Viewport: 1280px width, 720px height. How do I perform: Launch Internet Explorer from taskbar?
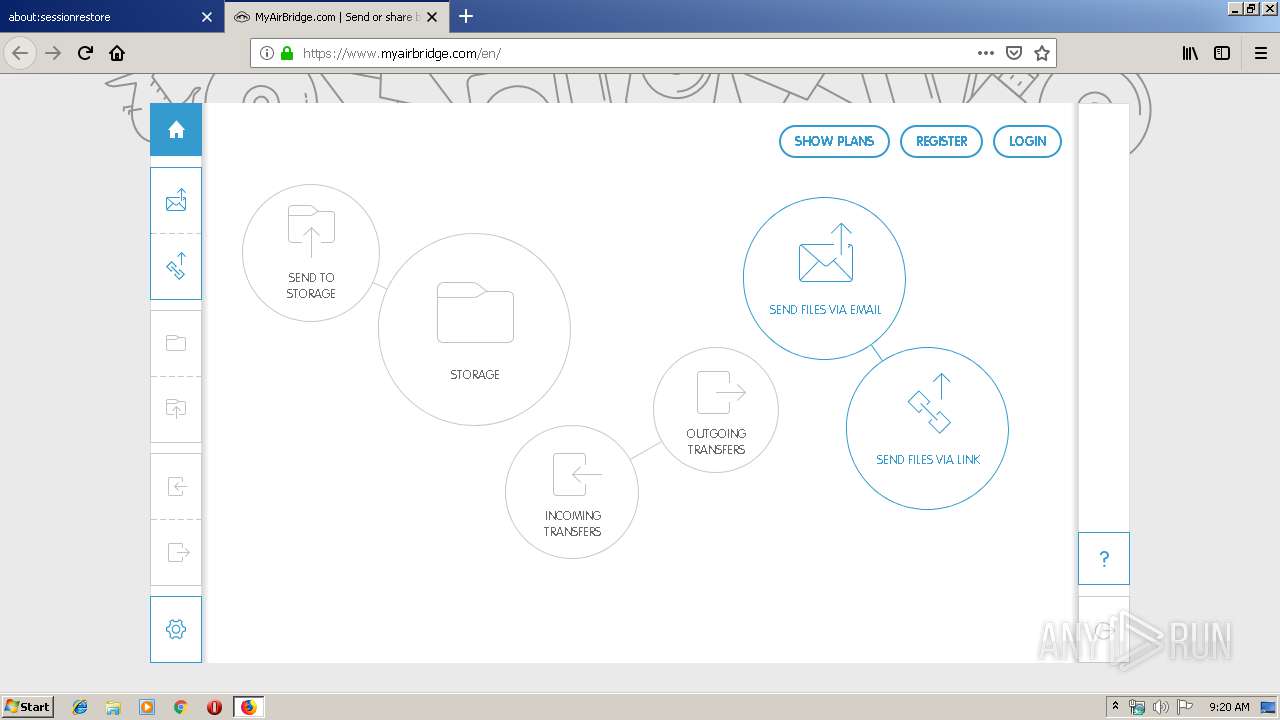tap(80, 707)
